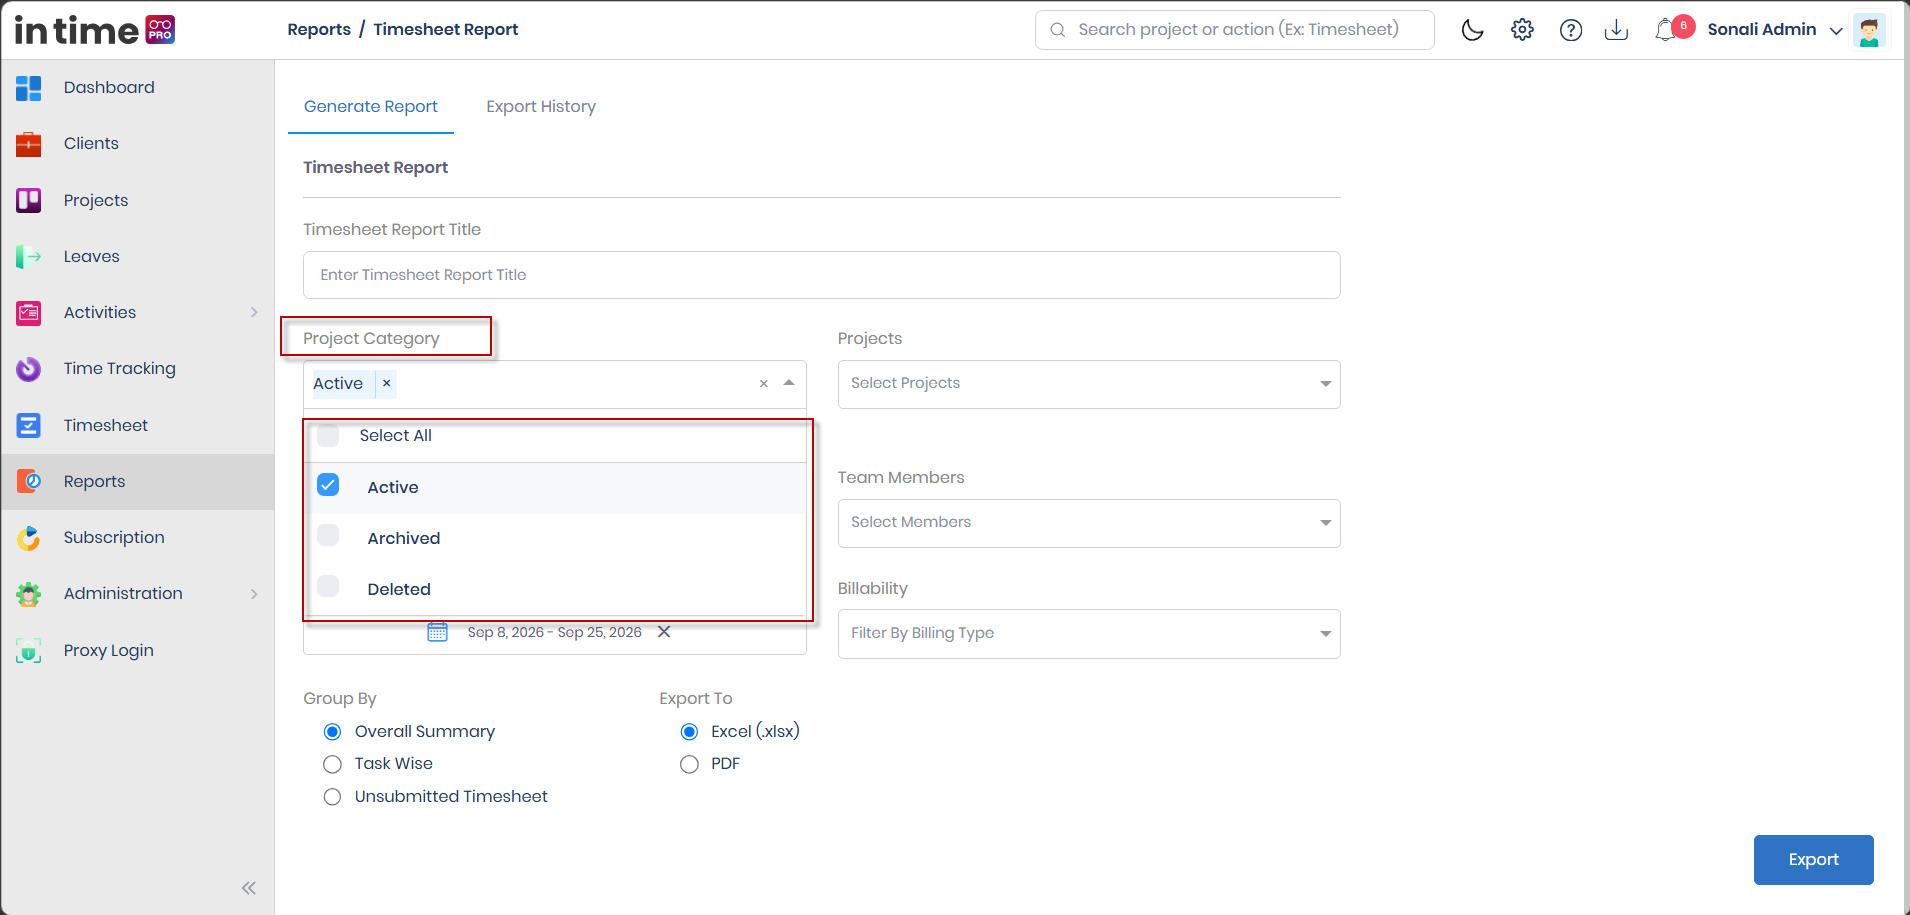Check the Archived category checkbox

tap(328, 535)
